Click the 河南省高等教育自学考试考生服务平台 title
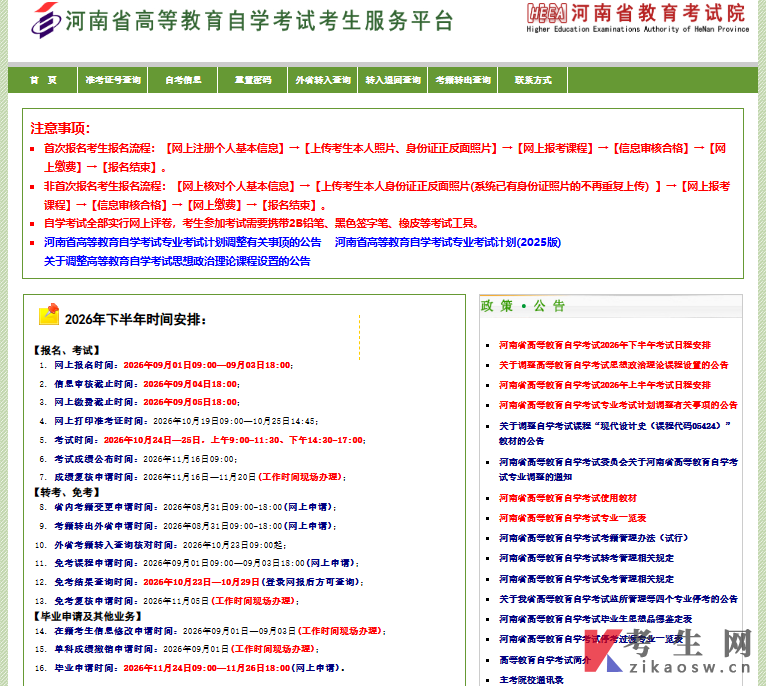Viewport: 766px width, 686px height. pyautogui.click(x=259, y=21)
